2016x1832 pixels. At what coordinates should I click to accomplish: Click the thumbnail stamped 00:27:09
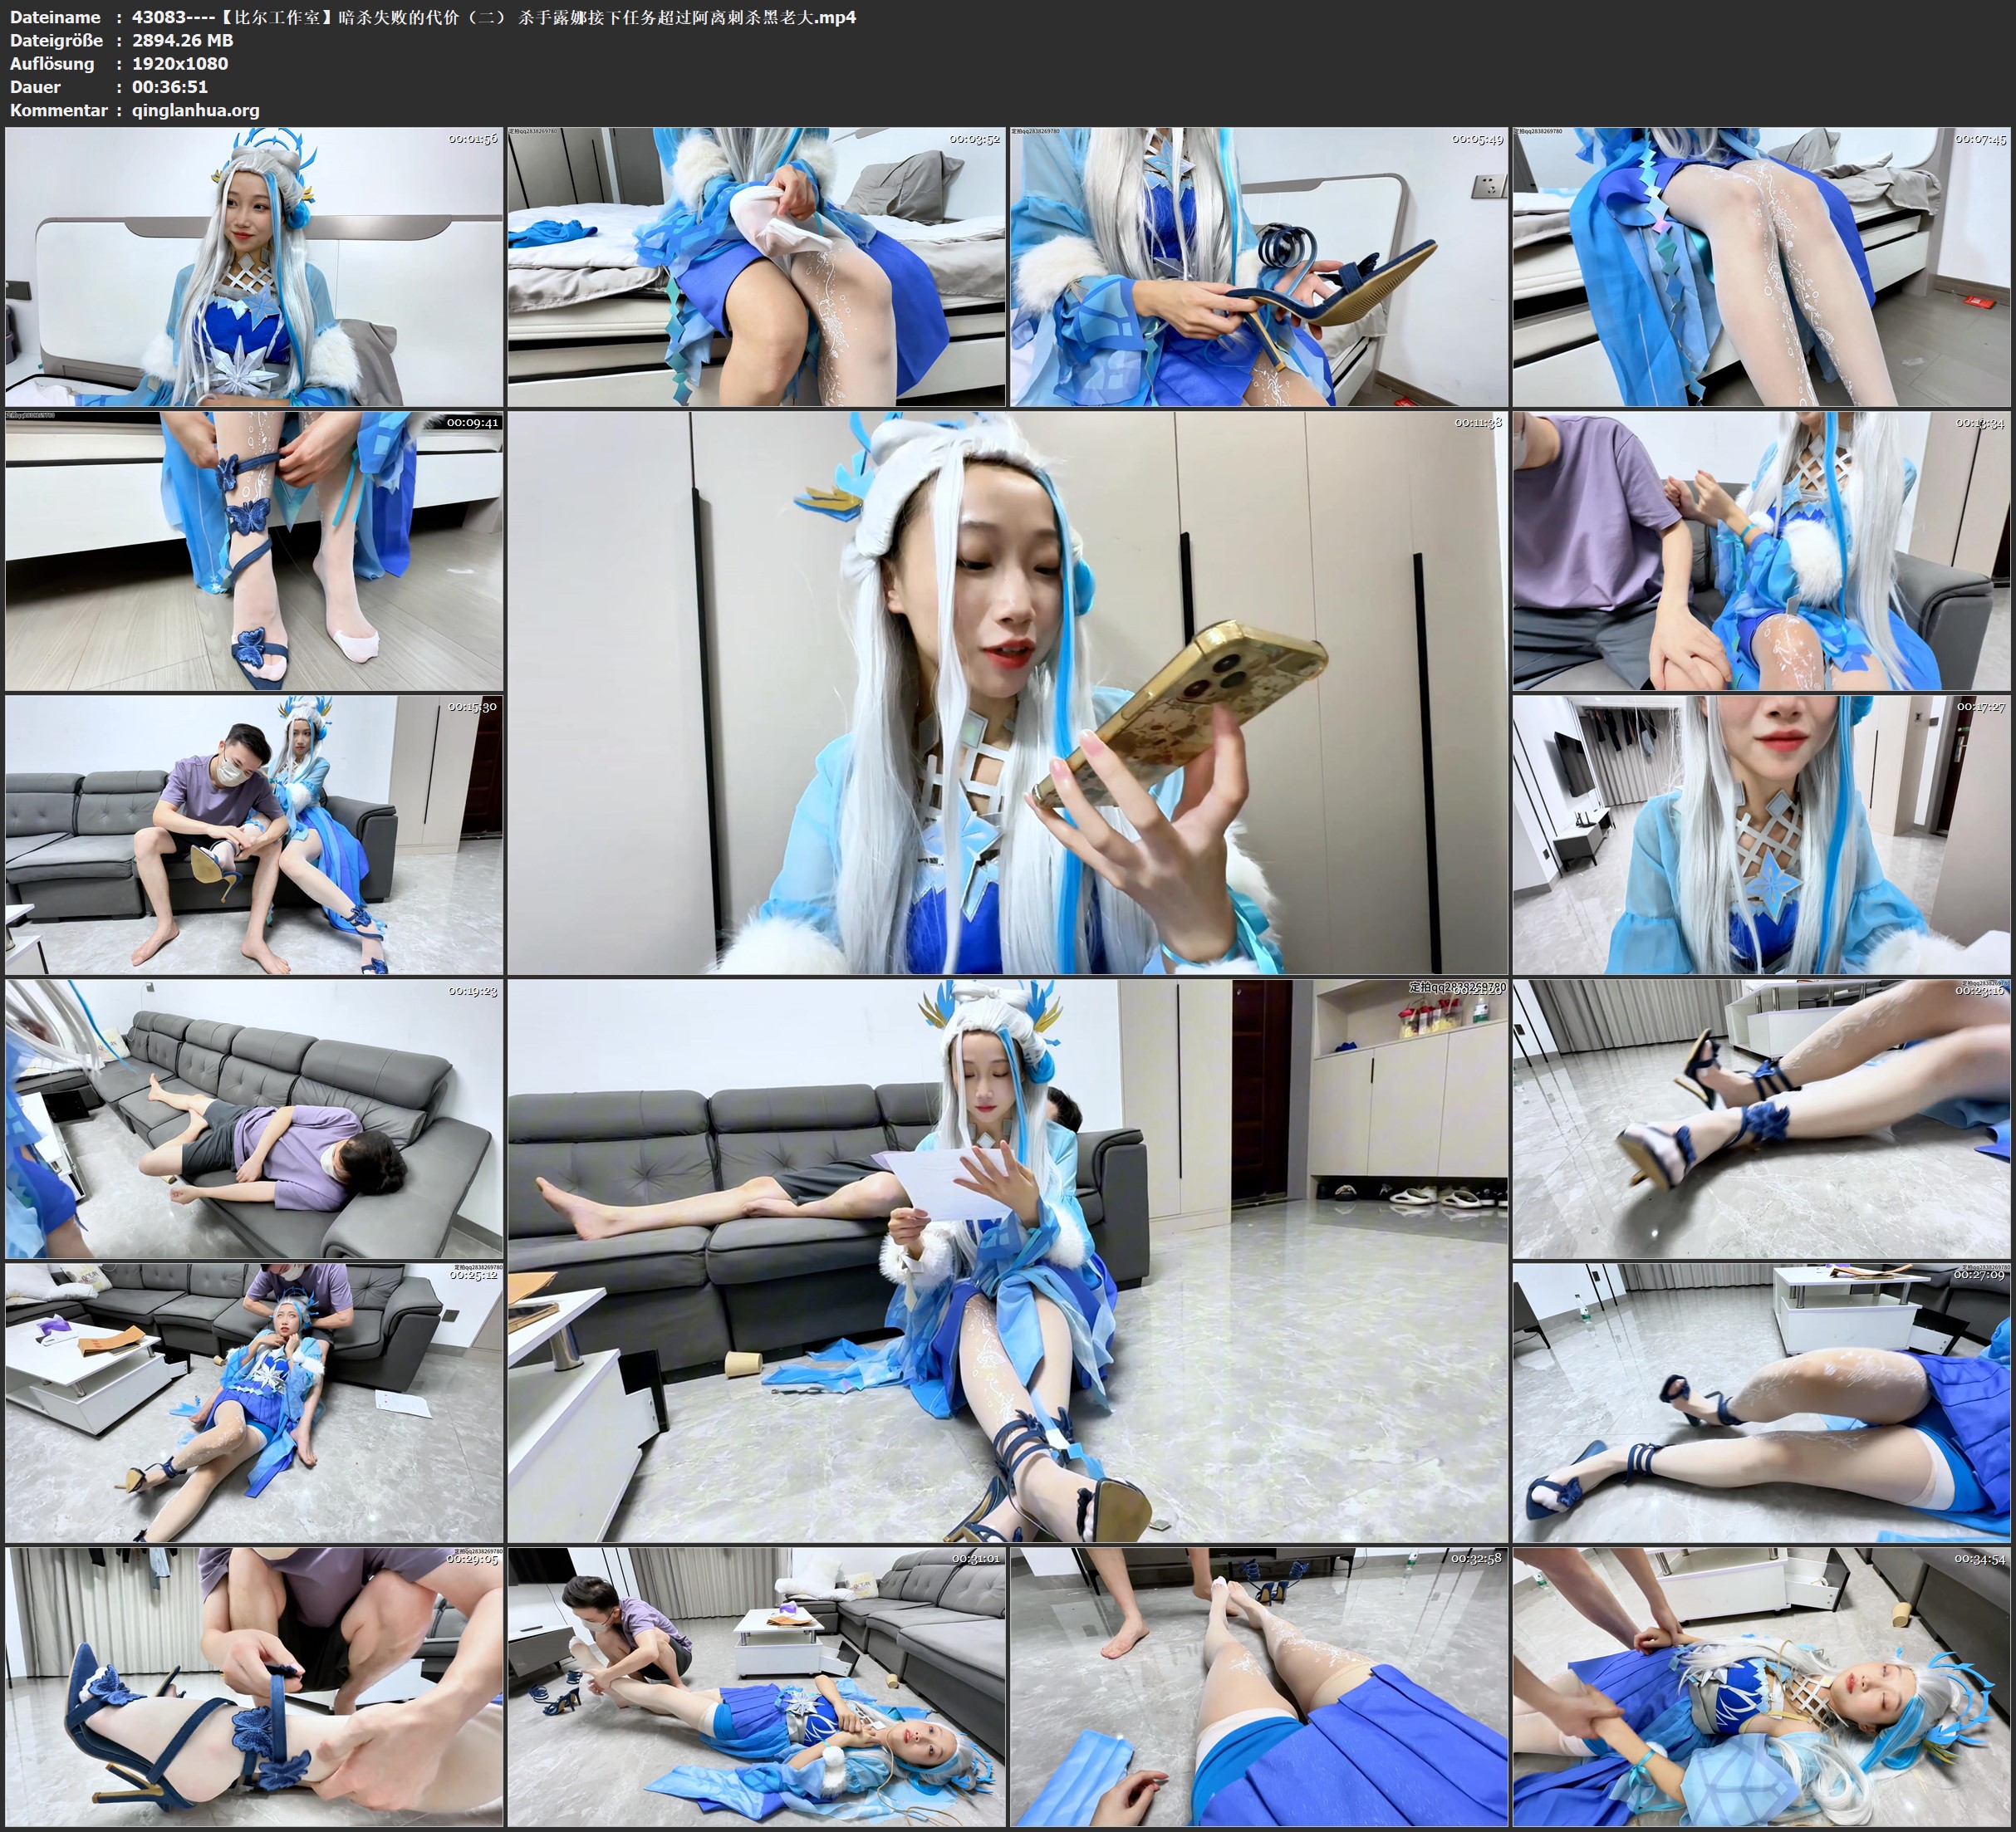coord(1760,1402)
